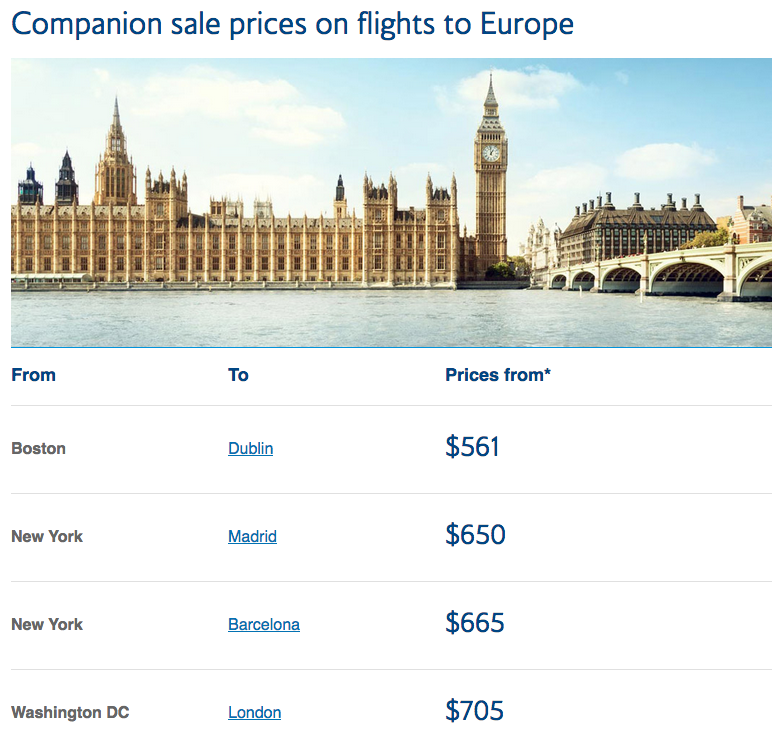Screen dimensions: 772x742
Task: Select New York in the Barcelona row
Action: click(x=47, y=624)
